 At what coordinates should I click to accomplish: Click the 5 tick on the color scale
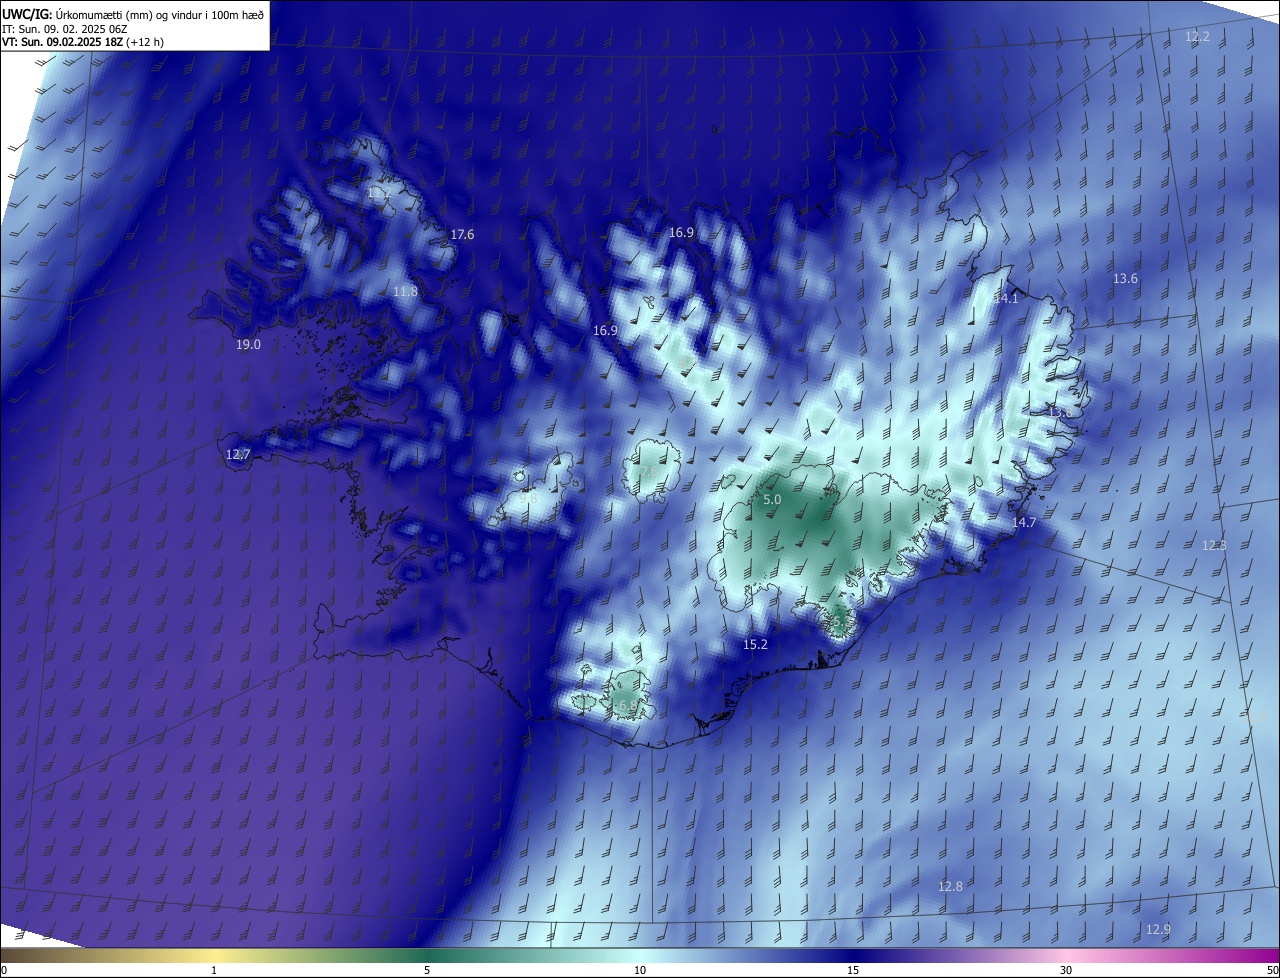tap(427, 970)
